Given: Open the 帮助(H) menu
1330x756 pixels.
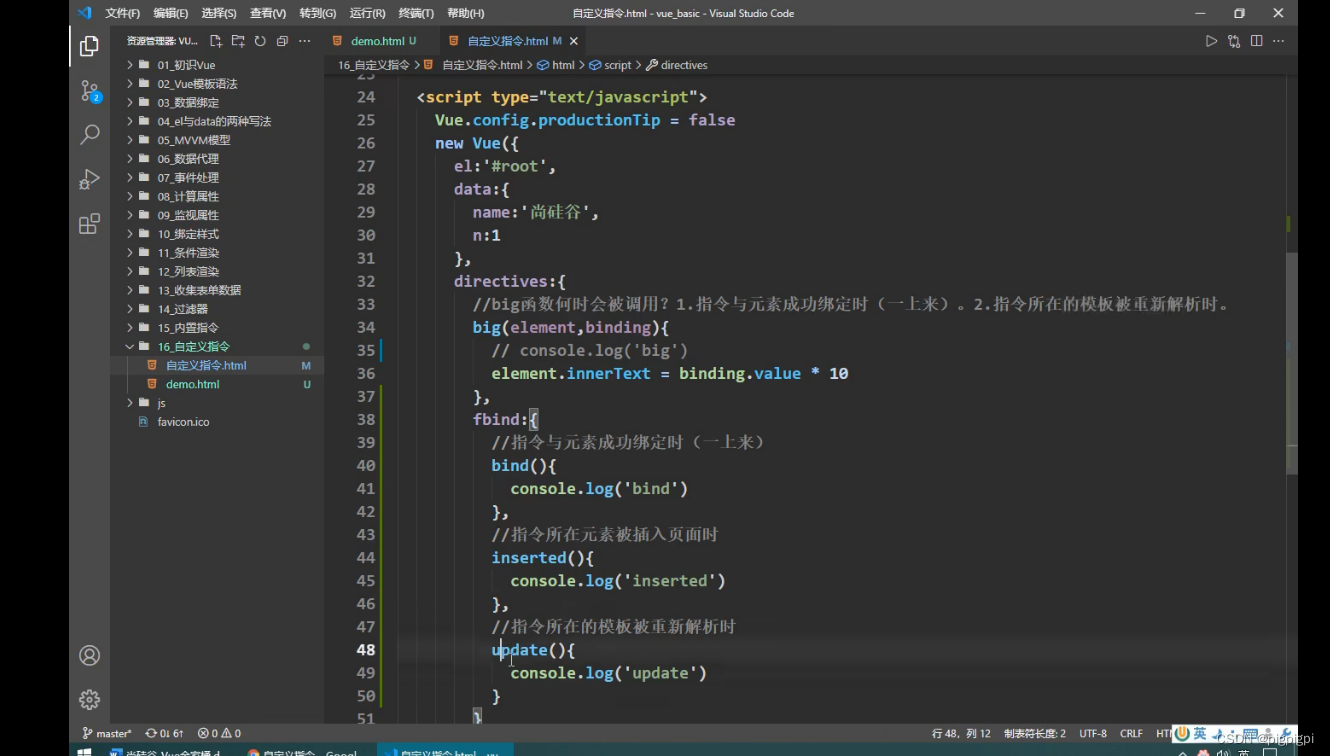Looking at the screenshot, I should (x=466, y=13).
